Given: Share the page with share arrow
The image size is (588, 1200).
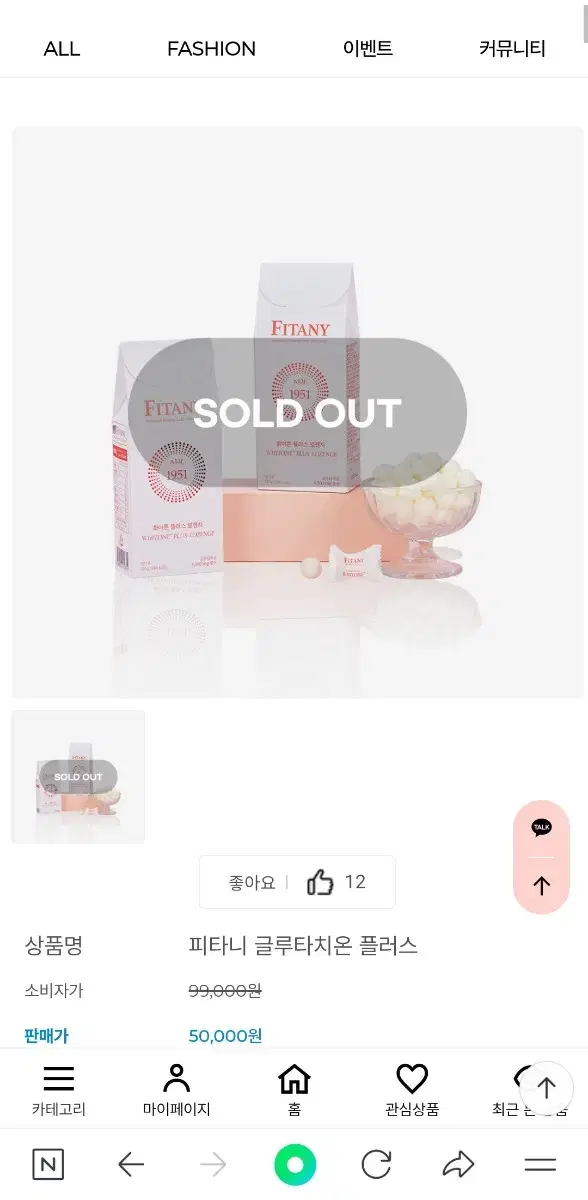Looking at the screenshot, I should pos(458,1165).
